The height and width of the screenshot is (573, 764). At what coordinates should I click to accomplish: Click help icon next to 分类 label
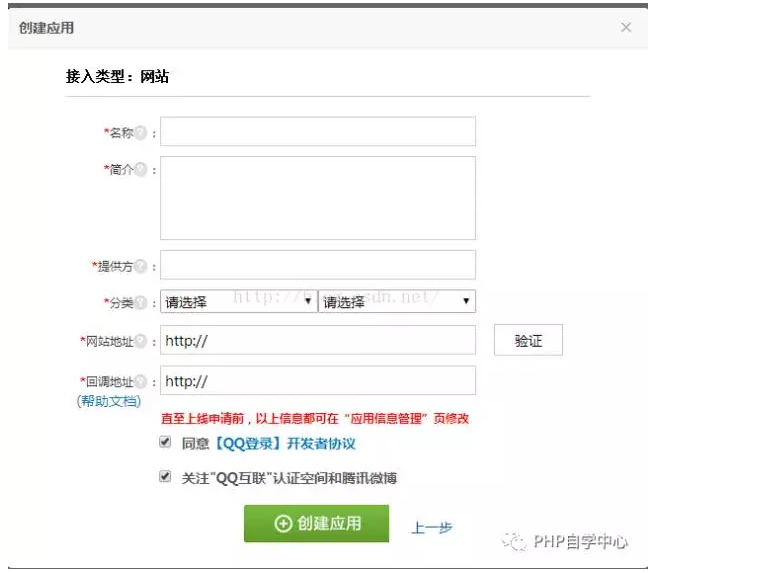coord(140,303)
